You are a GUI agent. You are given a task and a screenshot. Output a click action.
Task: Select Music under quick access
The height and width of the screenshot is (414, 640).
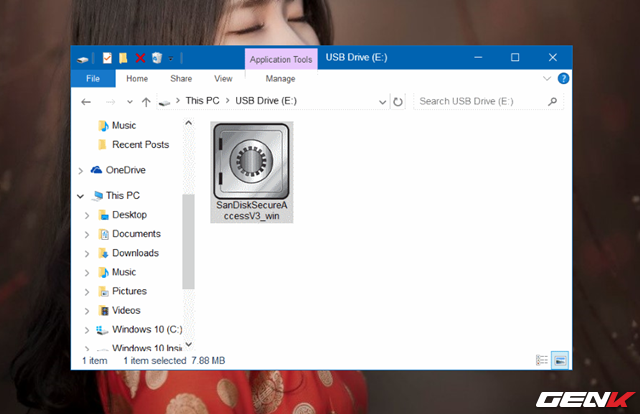[x=124, y=125]
